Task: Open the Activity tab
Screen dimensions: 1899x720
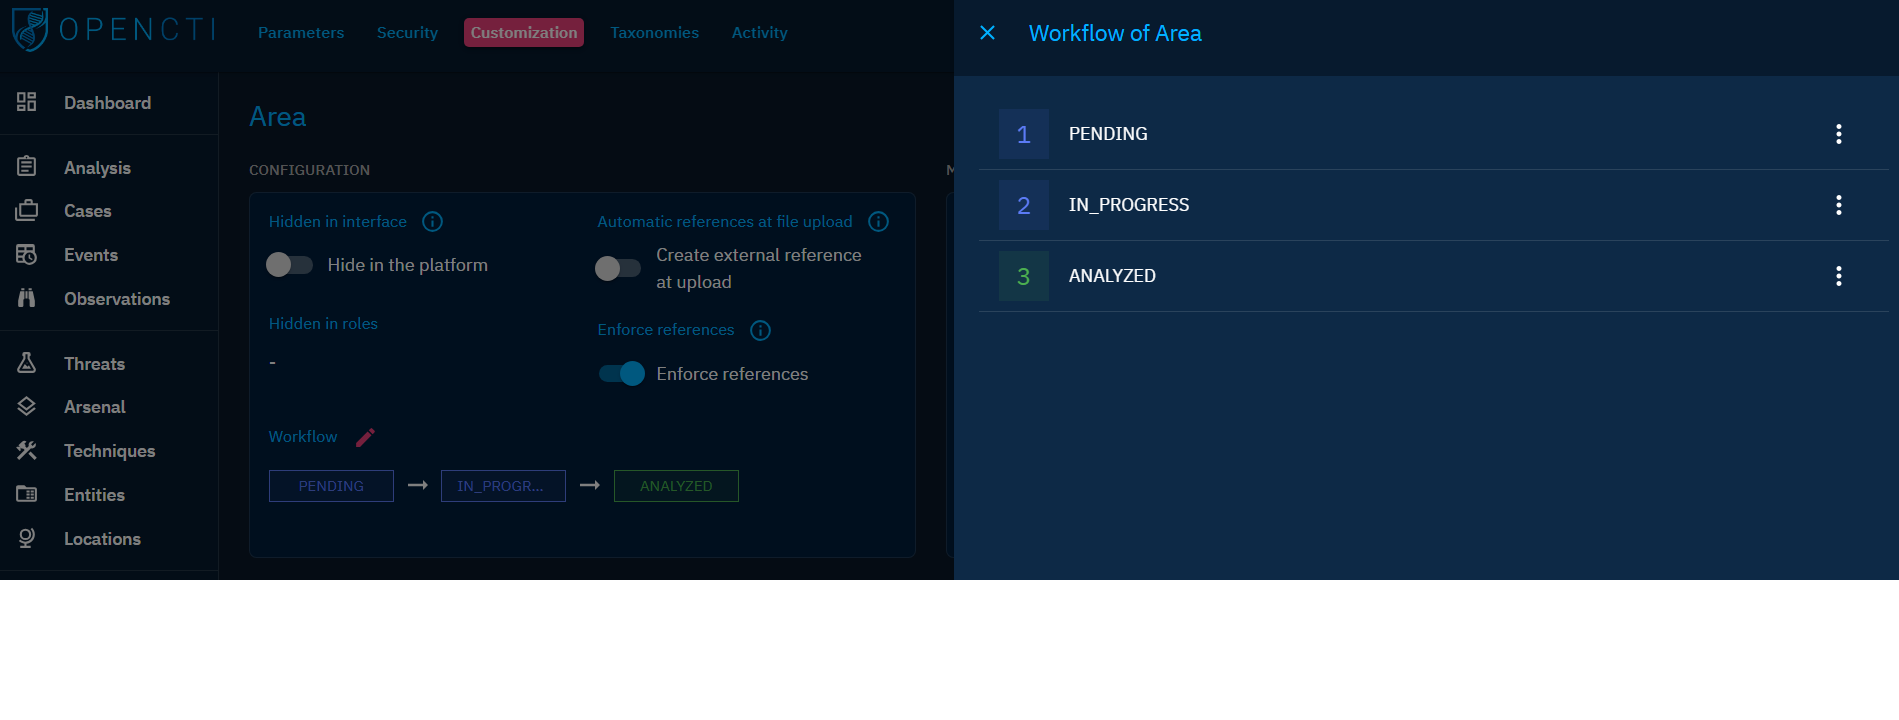Action: [759, 33]
